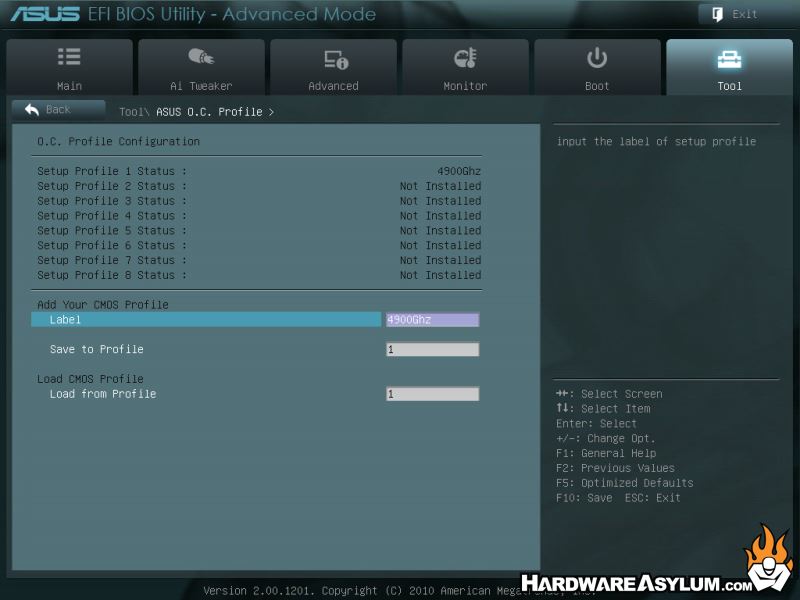
Task: Click ASUS O.C. Profile breadcrumb
Action: (209, 112)
